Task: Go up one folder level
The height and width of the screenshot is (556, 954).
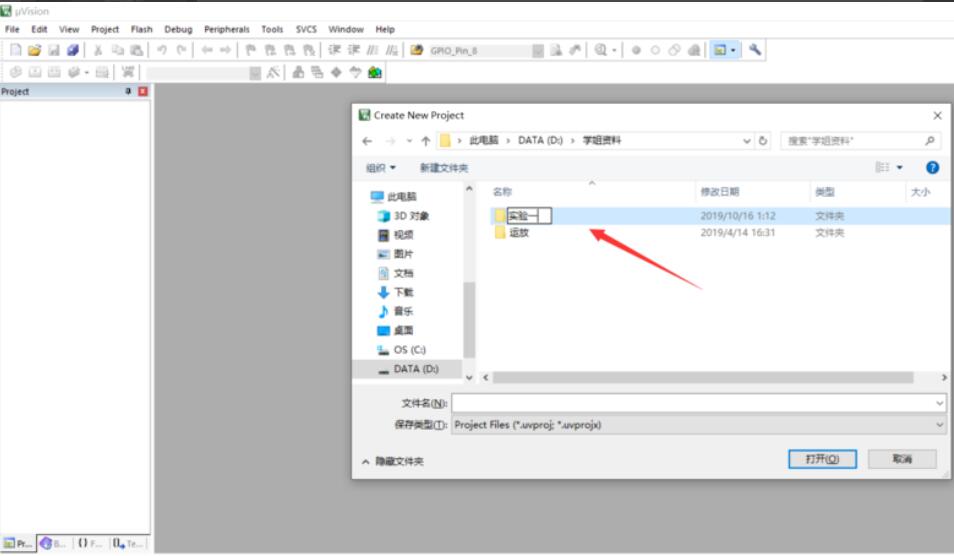Action: click(425, 141)
